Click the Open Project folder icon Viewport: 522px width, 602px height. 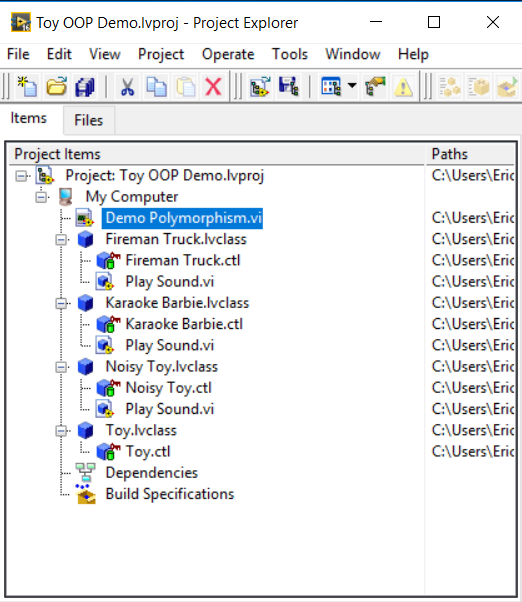[x=56, y=86]
